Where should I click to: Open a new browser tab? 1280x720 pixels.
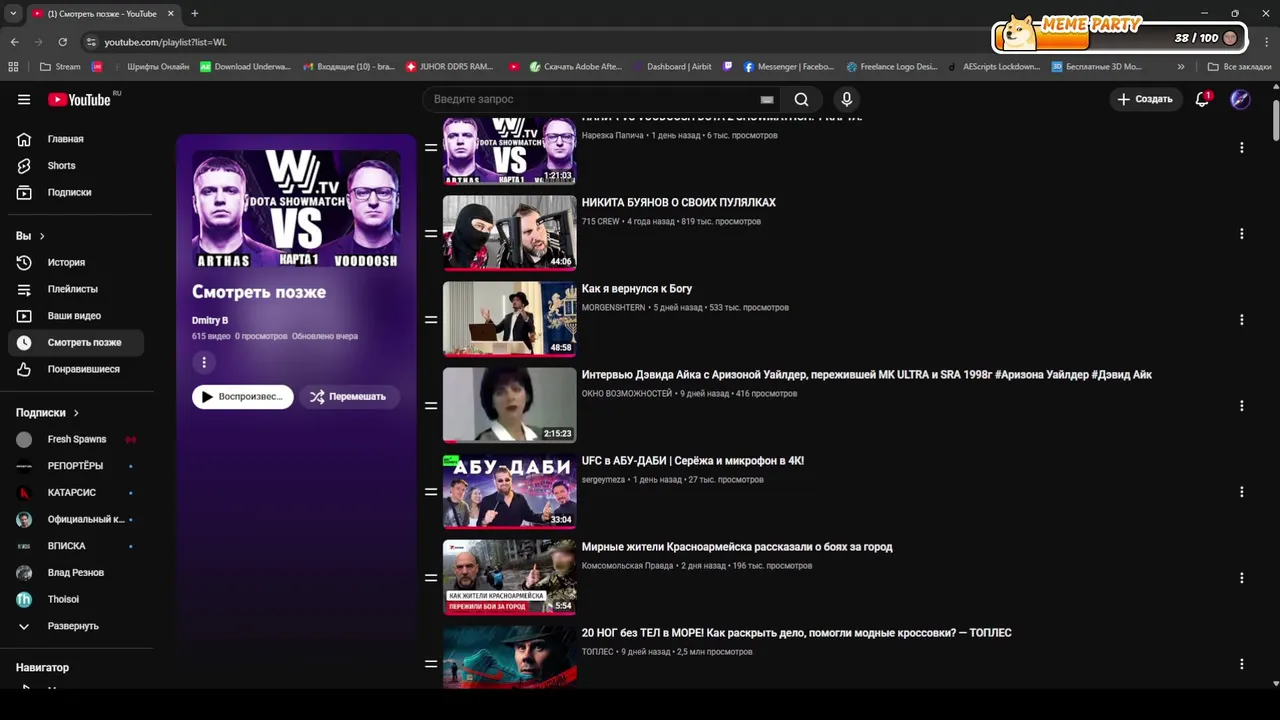[x=194, y=14]
